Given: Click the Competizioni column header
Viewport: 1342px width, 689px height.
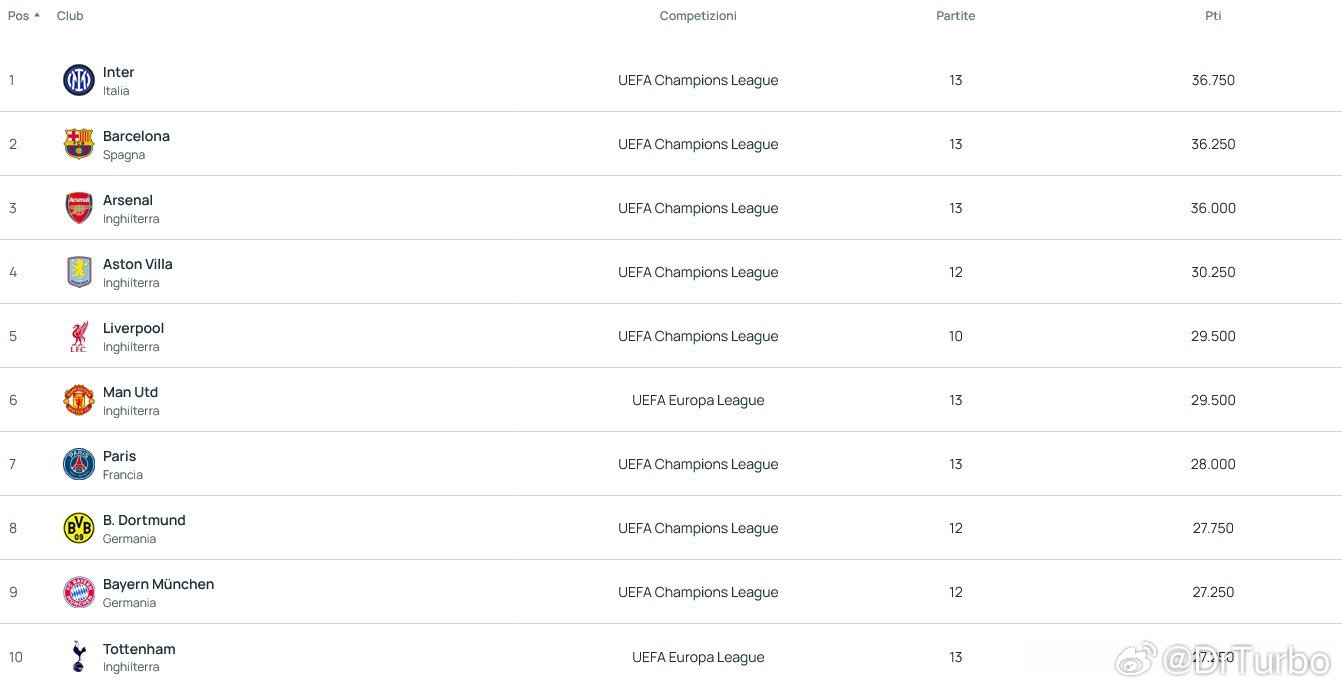Looking at the screenshot, I should click(698, 16).
